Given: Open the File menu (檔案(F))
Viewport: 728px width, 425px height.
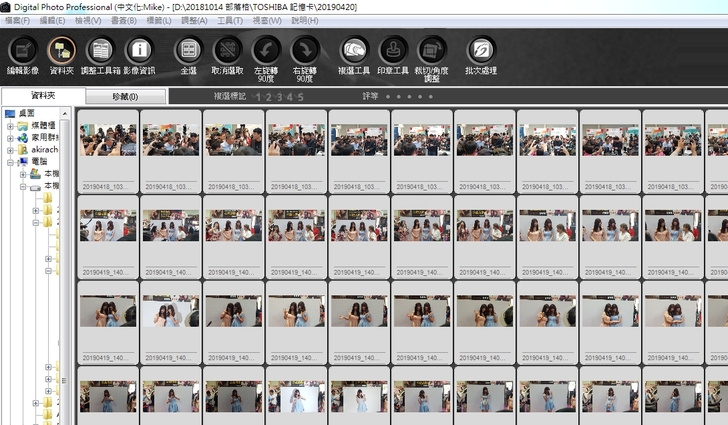Looking at the screenshot, I should tap(17, 20).
